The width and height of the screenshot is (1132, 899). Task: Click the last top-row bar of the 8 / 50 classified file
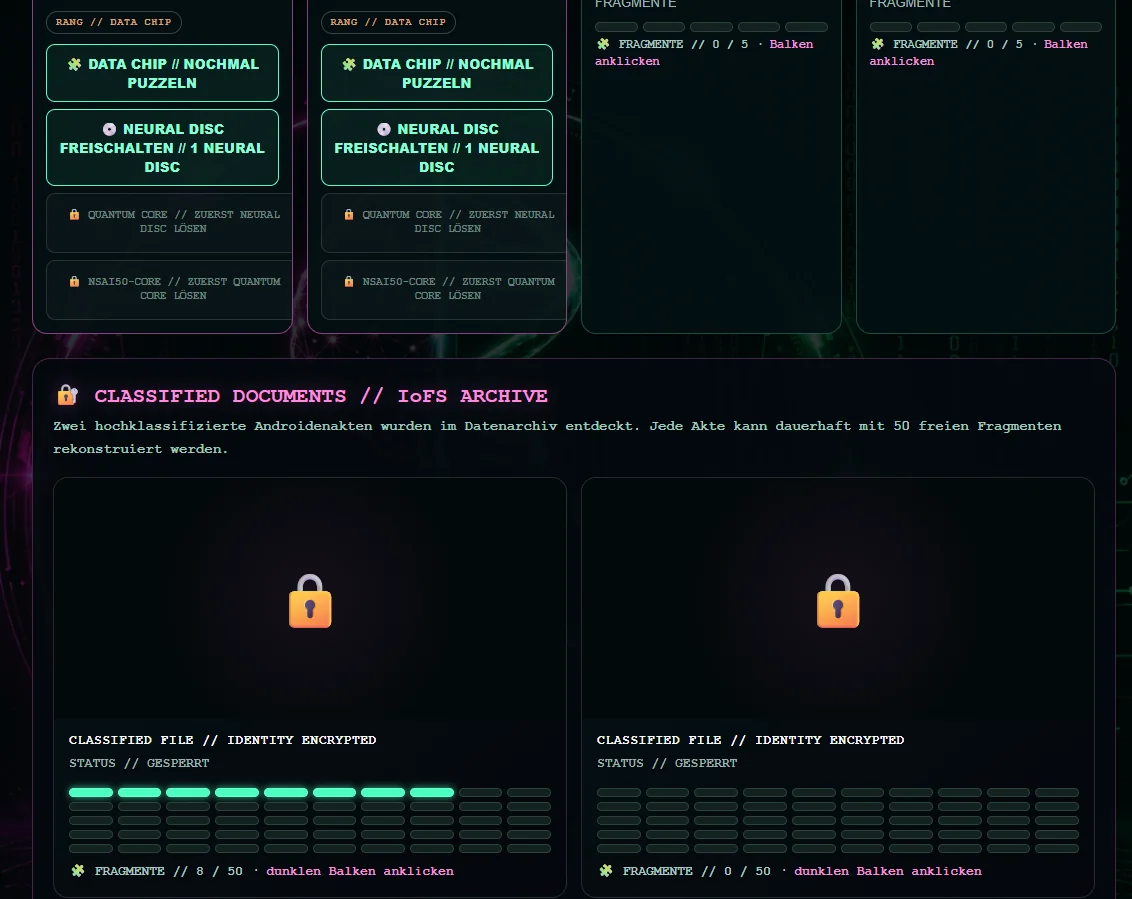click(x=529, y=793)
